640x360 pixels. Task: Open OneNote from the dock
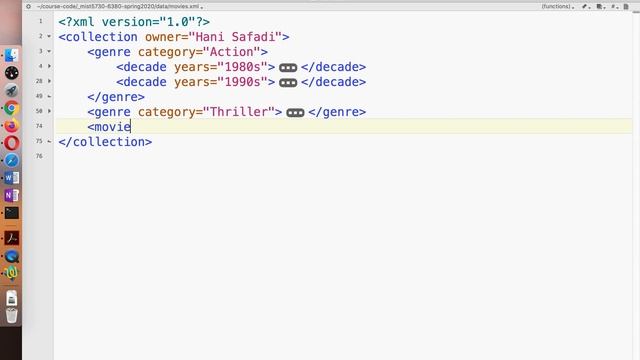[x=11, y=196]
